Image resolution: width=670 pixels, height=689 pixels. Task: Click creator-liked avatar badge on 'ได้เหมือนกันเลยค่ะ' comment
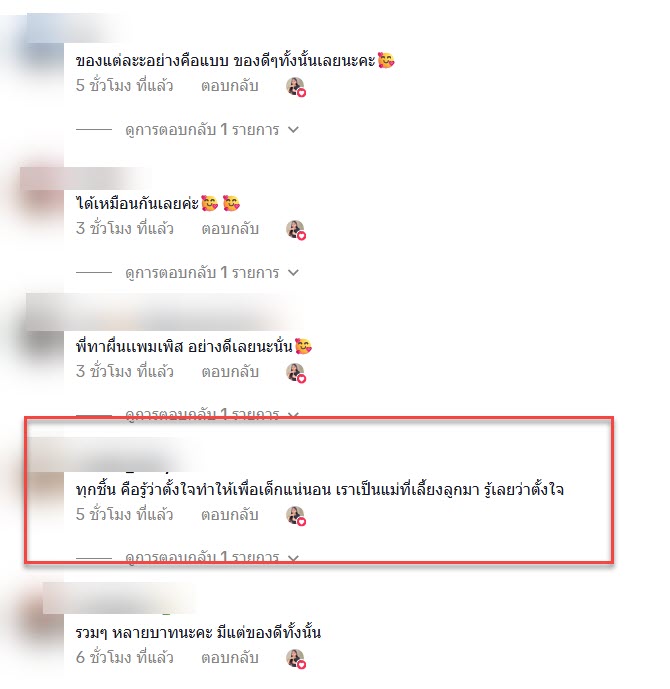(x=296, y=230)
